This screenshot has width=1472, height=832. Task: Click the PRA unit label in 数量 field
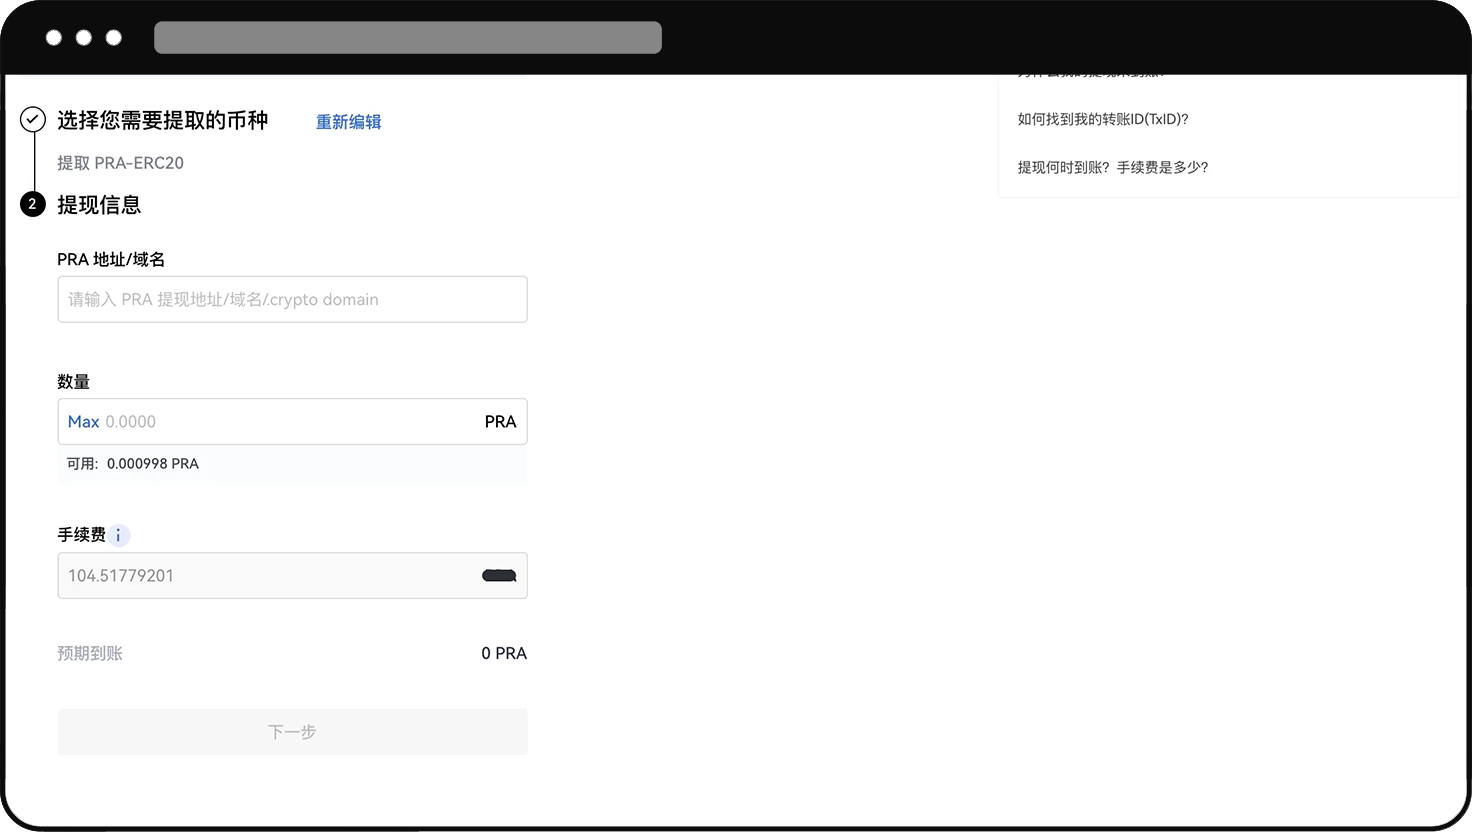[x=501, y=422]
